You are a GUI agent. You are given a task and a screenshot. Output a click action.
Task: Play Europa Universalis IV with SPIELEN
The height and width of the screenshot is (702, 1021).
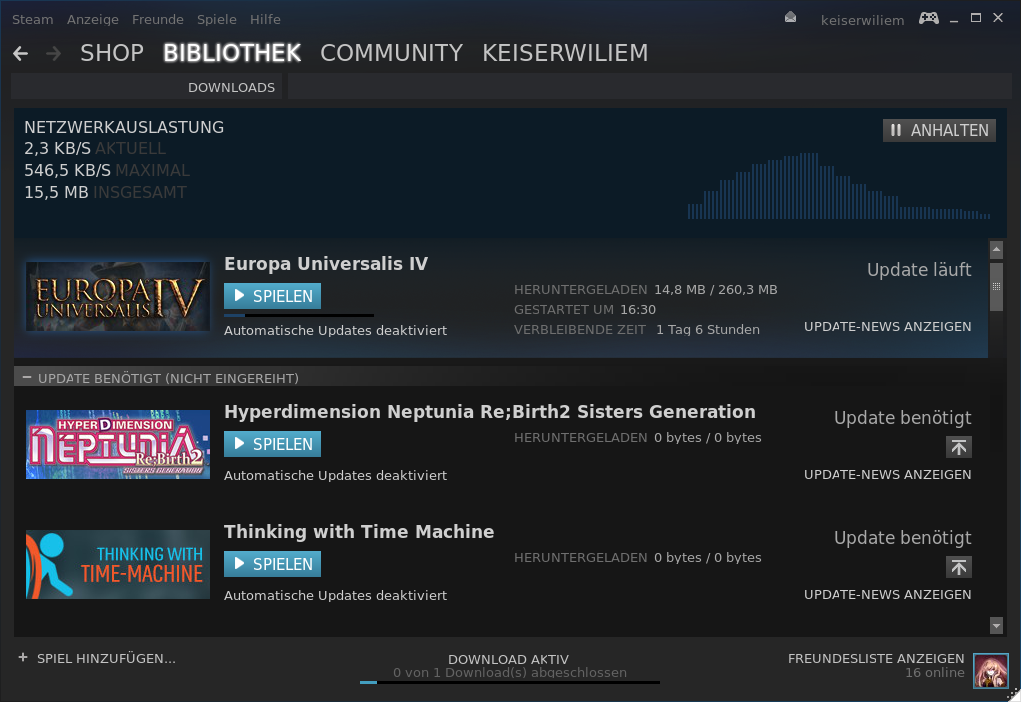click(272, 296)
